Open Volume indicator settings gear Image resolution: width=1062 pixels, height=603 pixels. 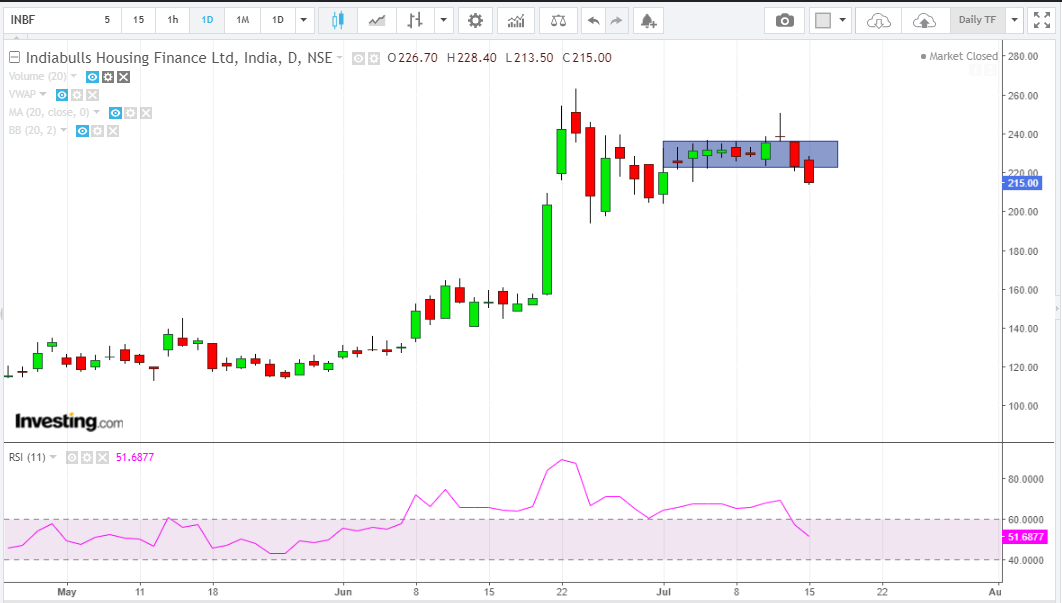pyautogui.click(x=108, y=77)
